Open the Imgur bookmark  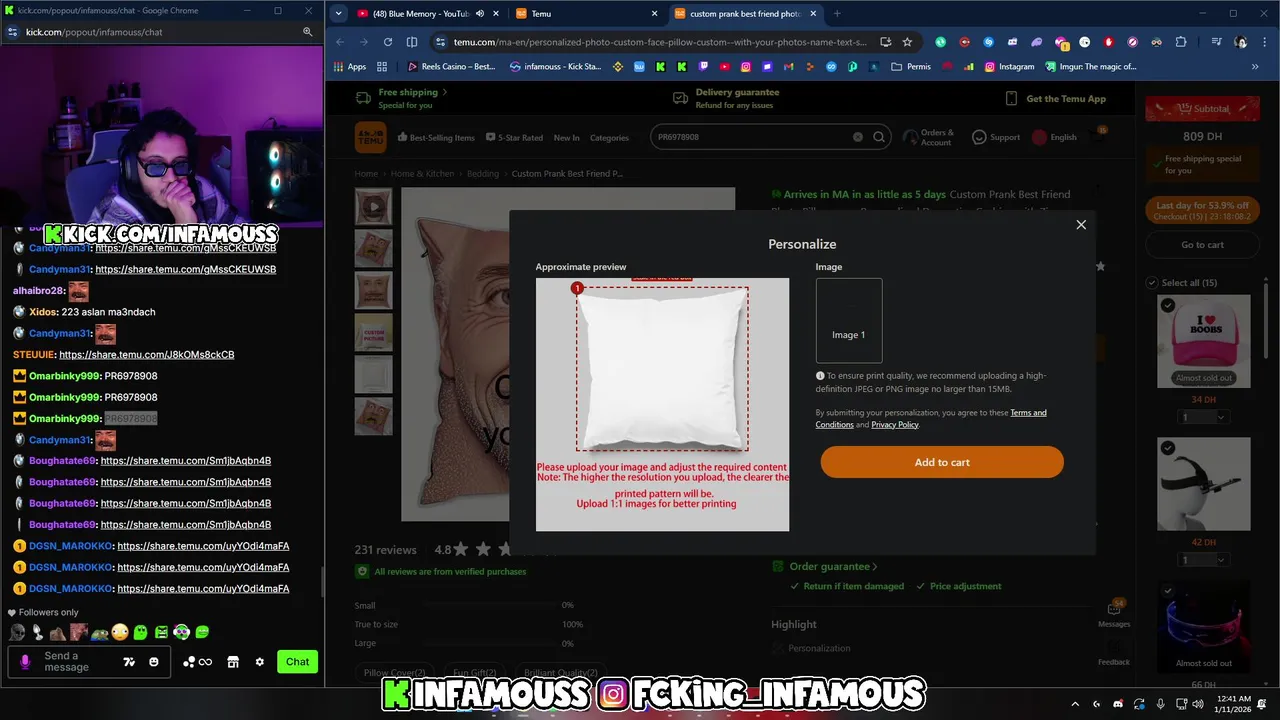[1091, 67]
